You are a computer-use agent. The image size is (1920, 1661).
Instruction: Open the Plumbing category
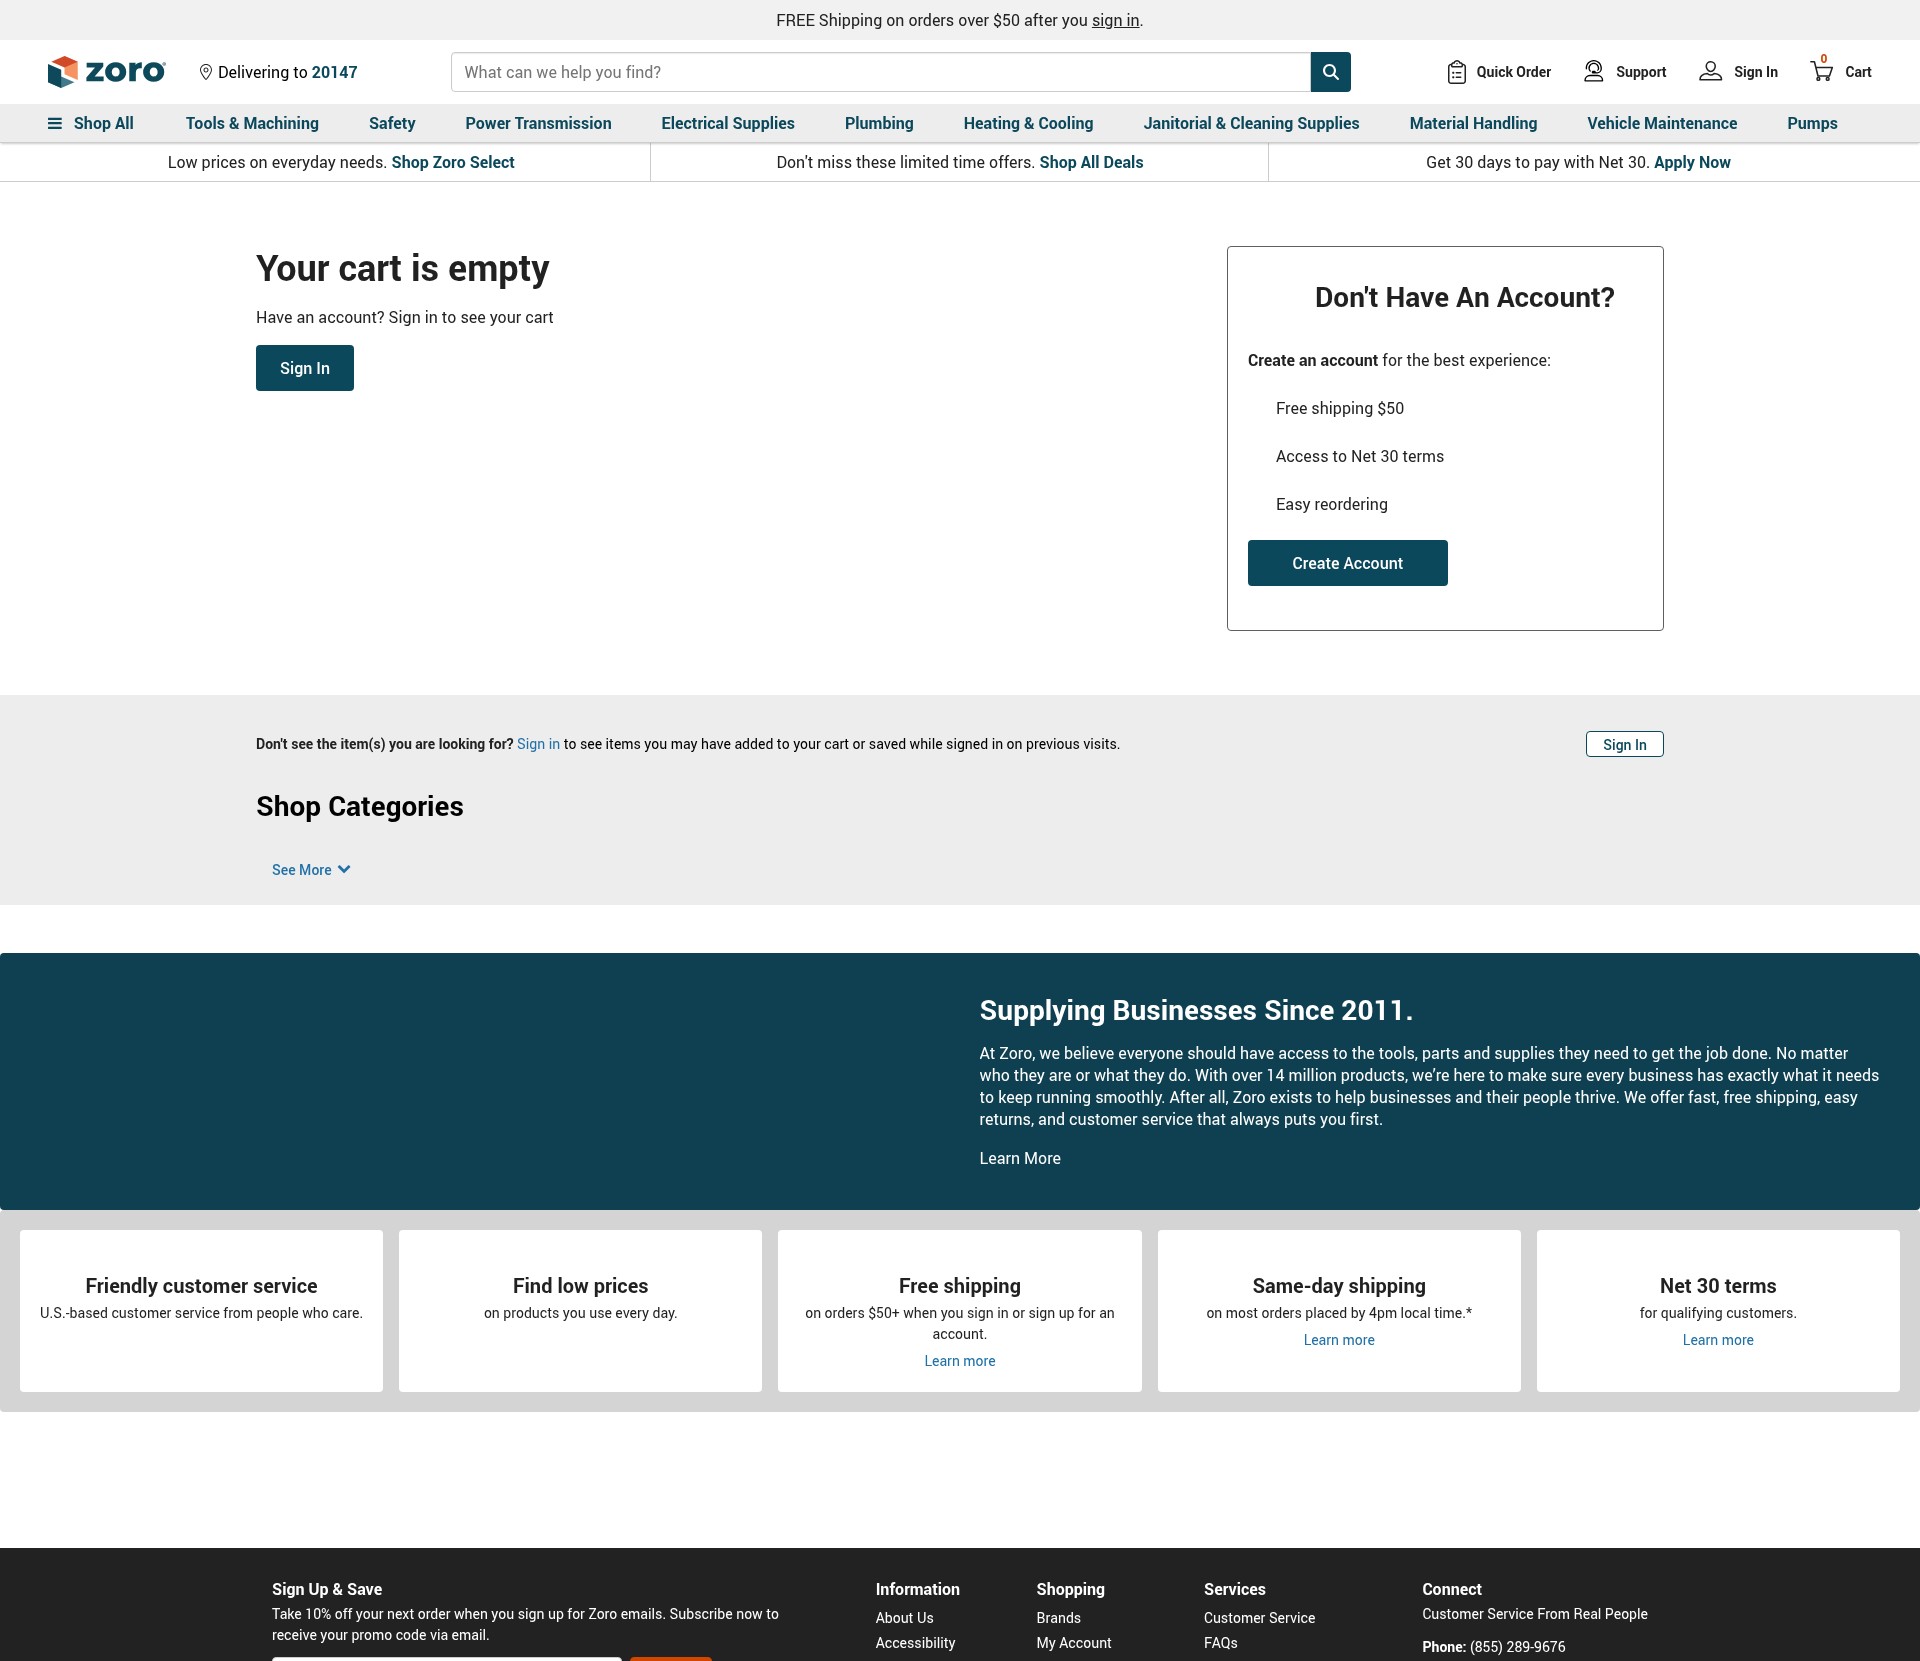click(x=879, y=123)
